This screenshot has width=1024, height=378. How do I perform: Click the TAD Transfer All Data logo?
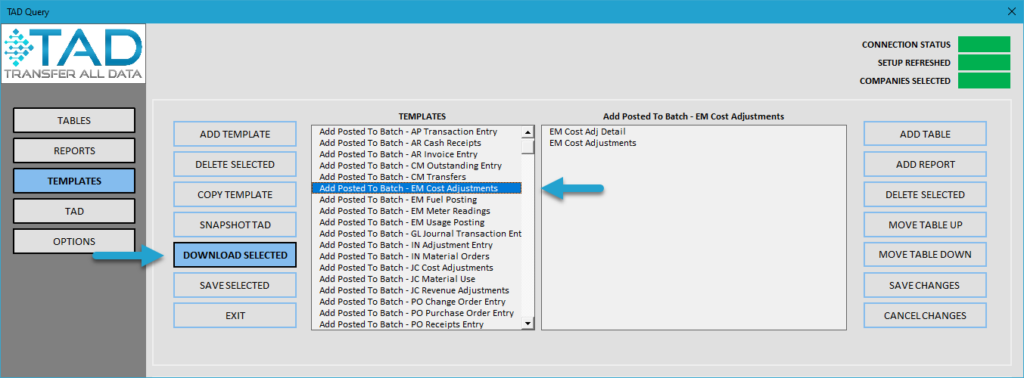coord(73,54)
